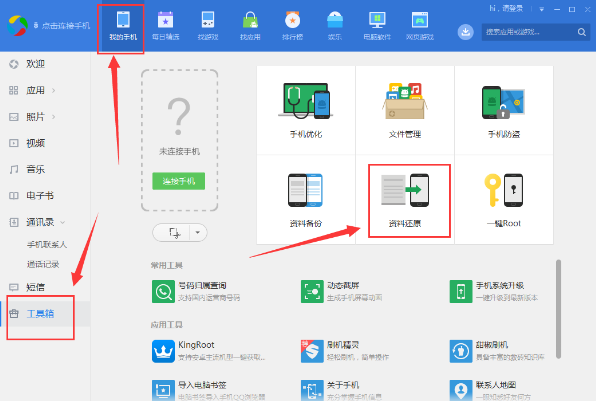Screen dimensions: 596x401
Task: Open 手机防盗 anti-theft tool
Action: (x=504, y=110)
